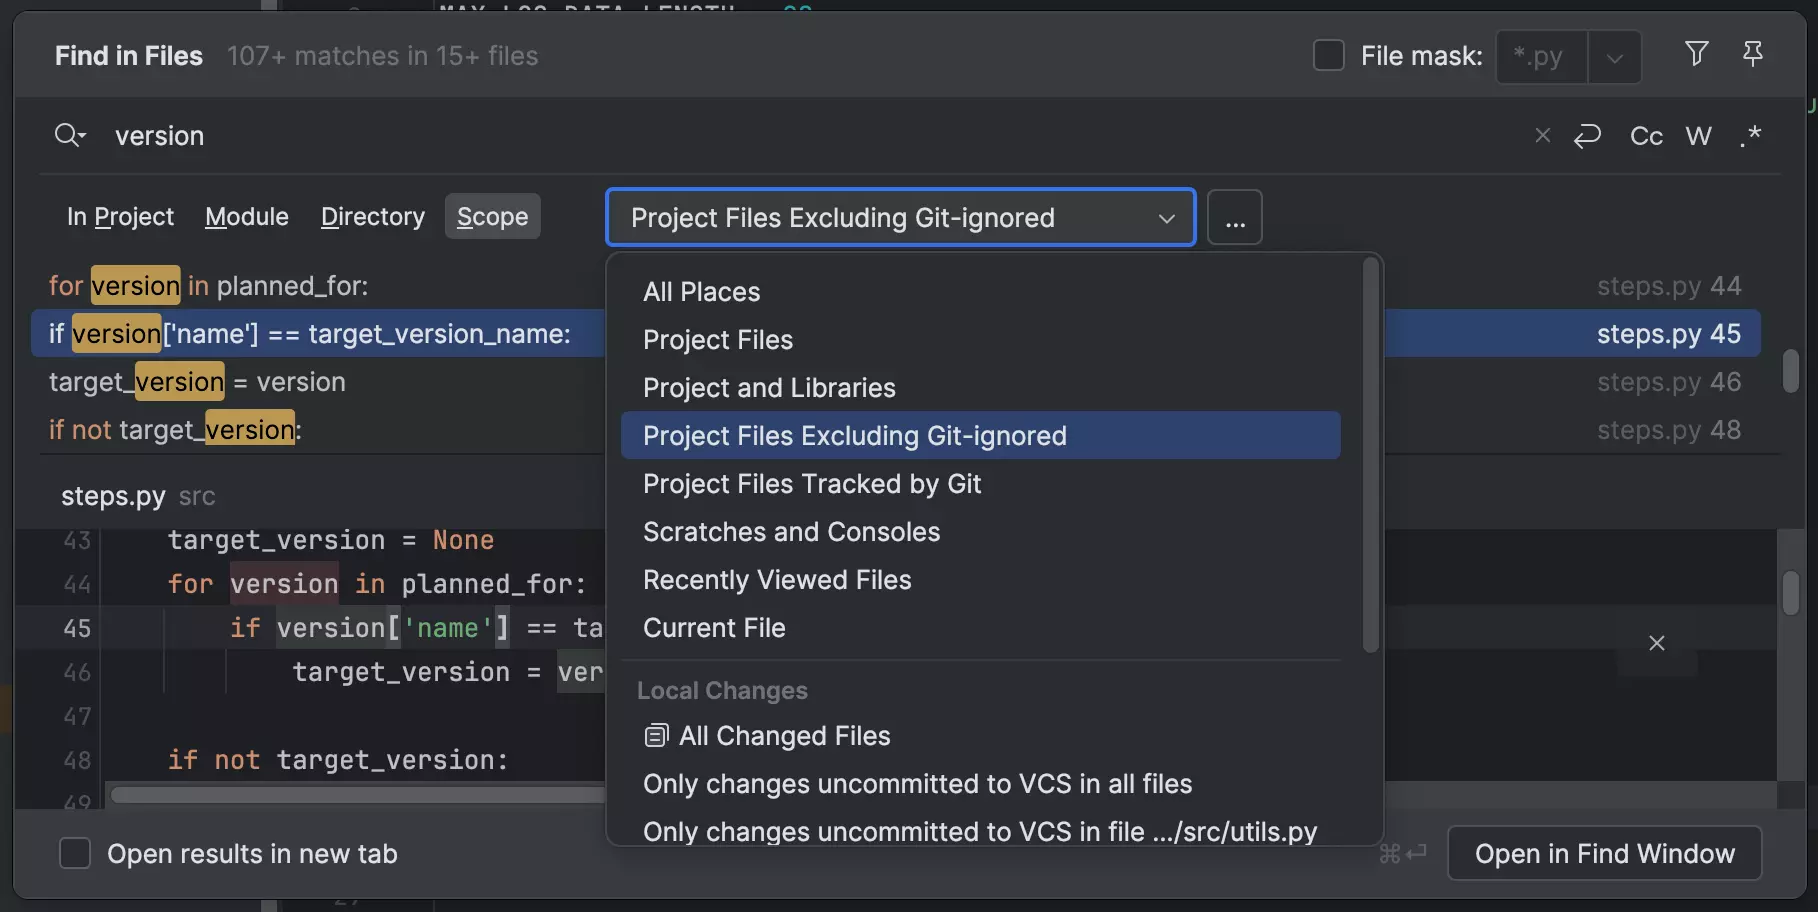Image resolution: width=1818 pixels, height=912 pixels.
Task: Toggle Words (W) whole-word matching
Action: (x=1698, y=135)
